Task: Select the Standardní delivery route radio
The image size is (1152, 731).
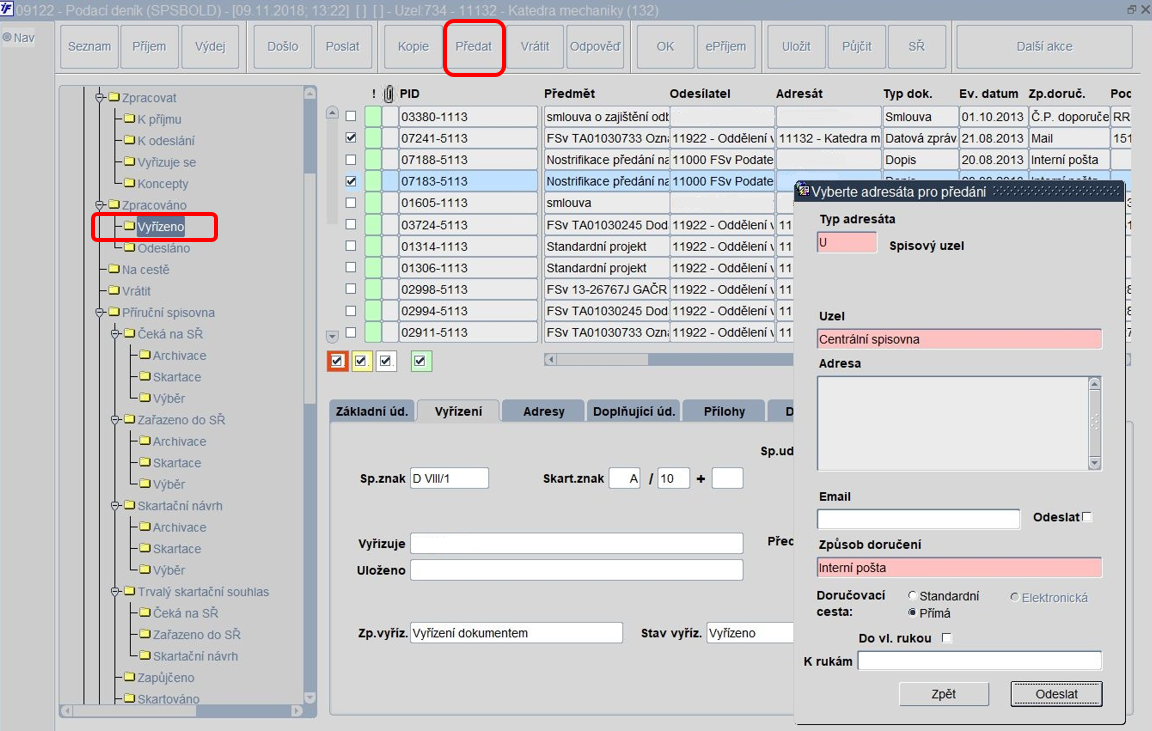Action: coord(912,596)
